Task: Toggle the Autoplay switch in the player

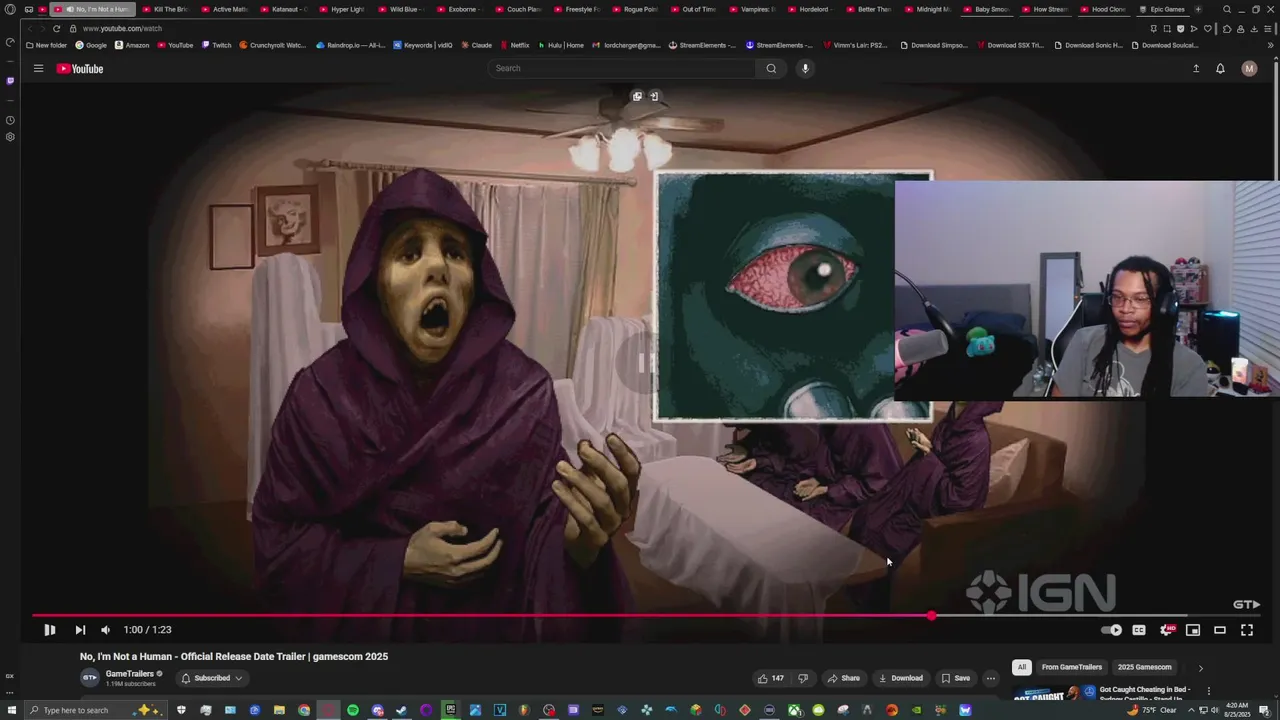Action: [1112, 630]
